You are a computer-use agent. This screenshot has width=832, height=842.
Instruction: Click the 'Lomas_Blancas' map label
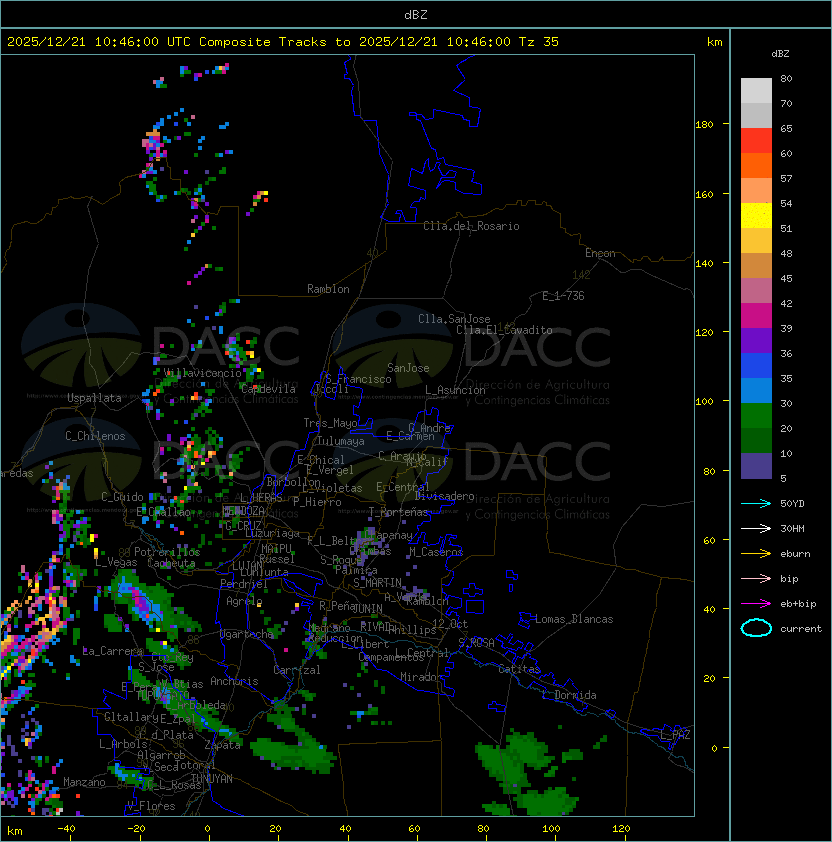574,619
